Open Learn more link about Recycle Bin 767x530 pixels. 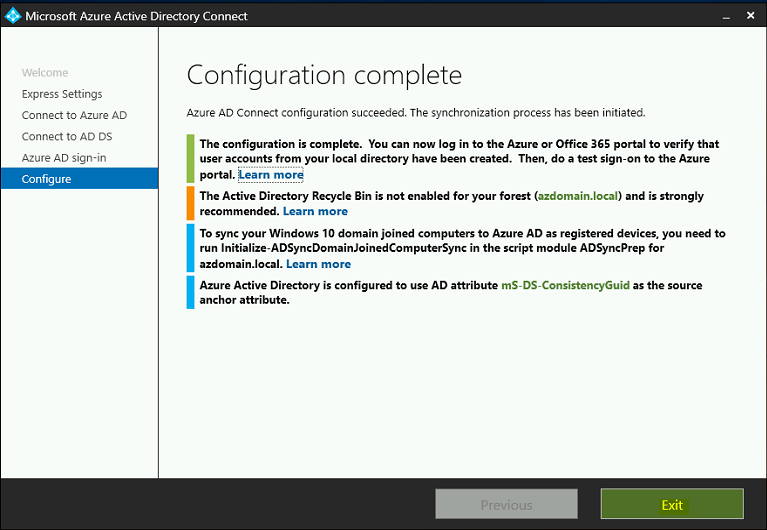tap(316, 211)
